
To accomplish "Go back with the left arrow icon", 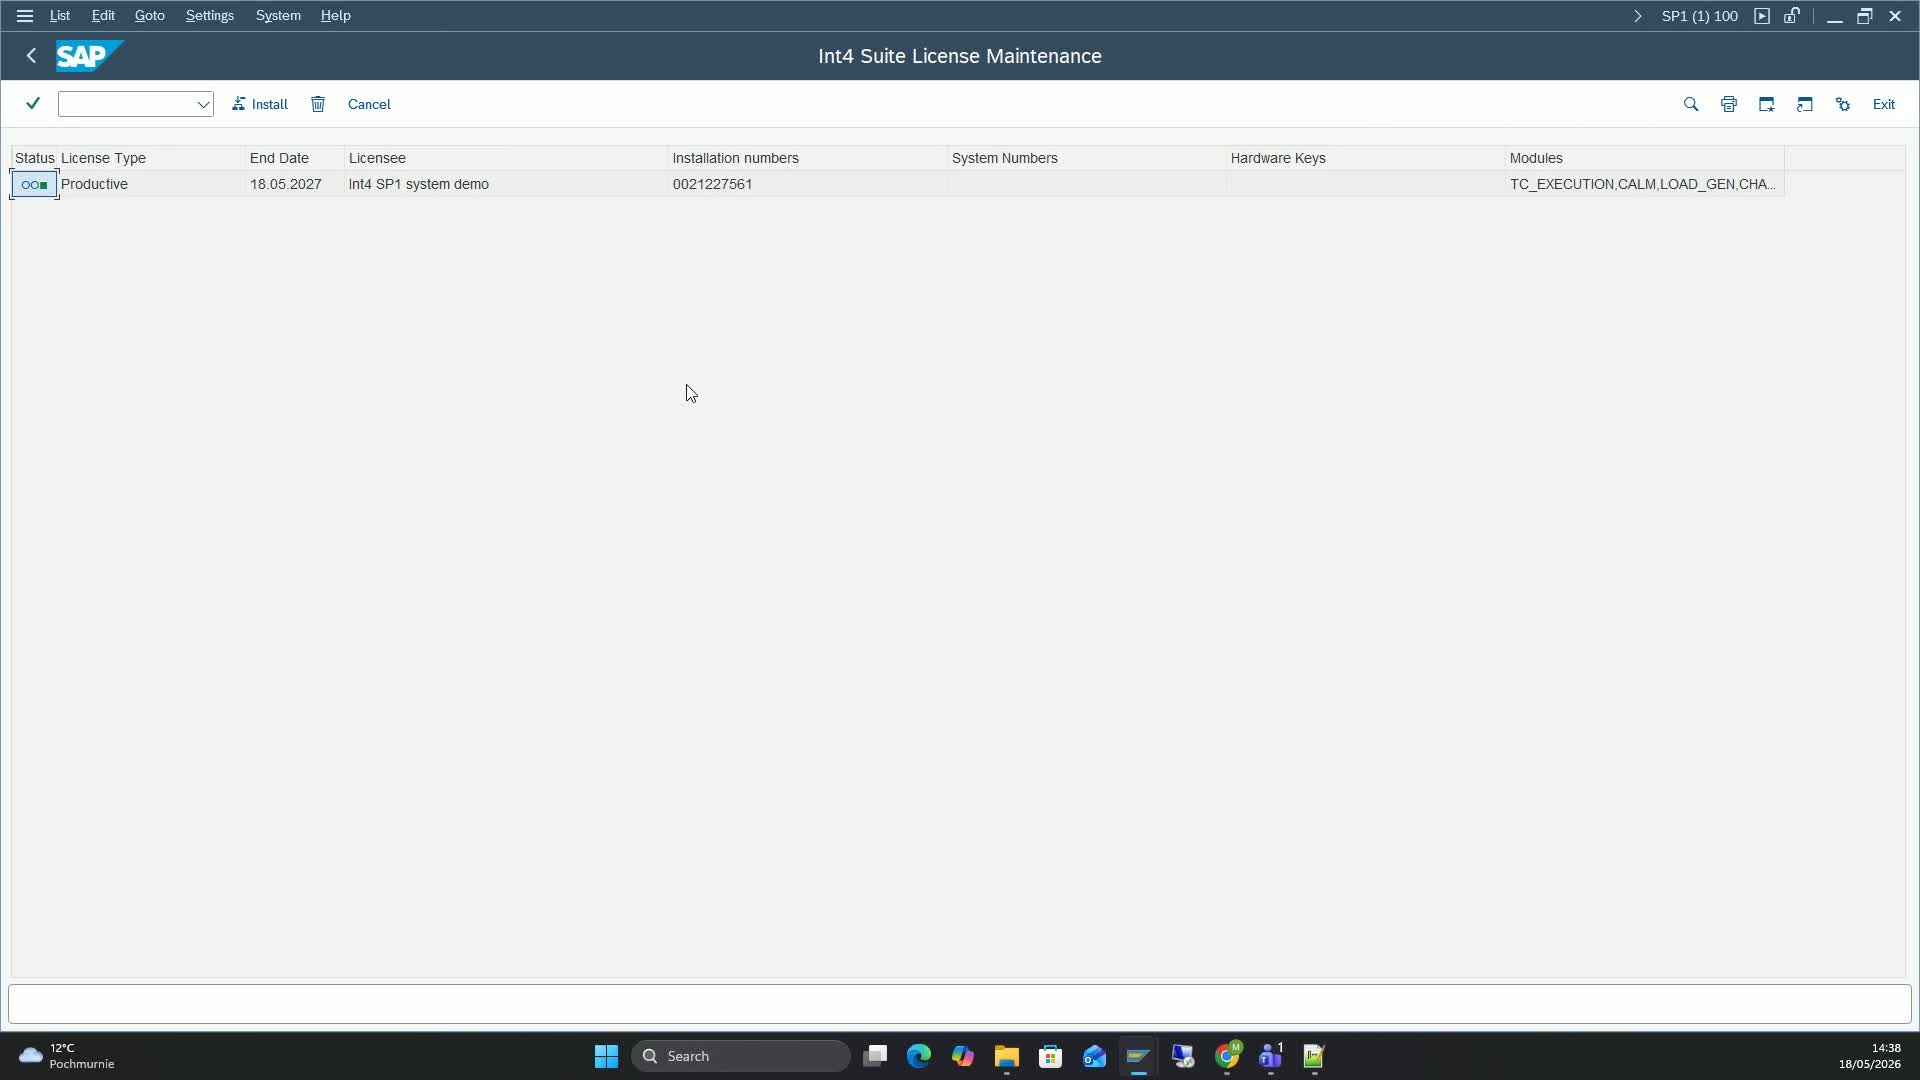I will (x=31, y=56).
